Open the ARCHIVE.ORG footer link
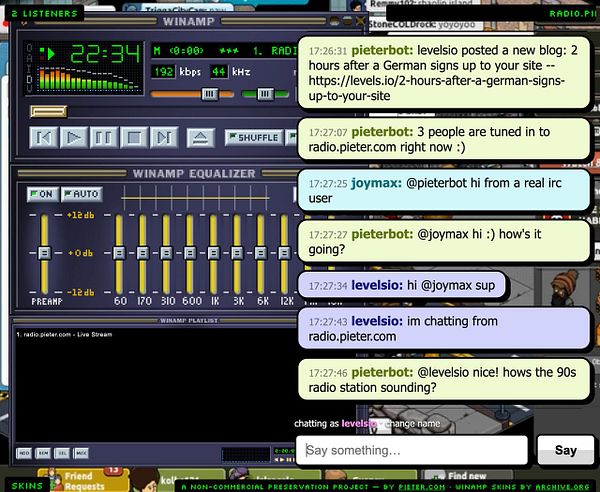The image size is (600, 492). 562,487
